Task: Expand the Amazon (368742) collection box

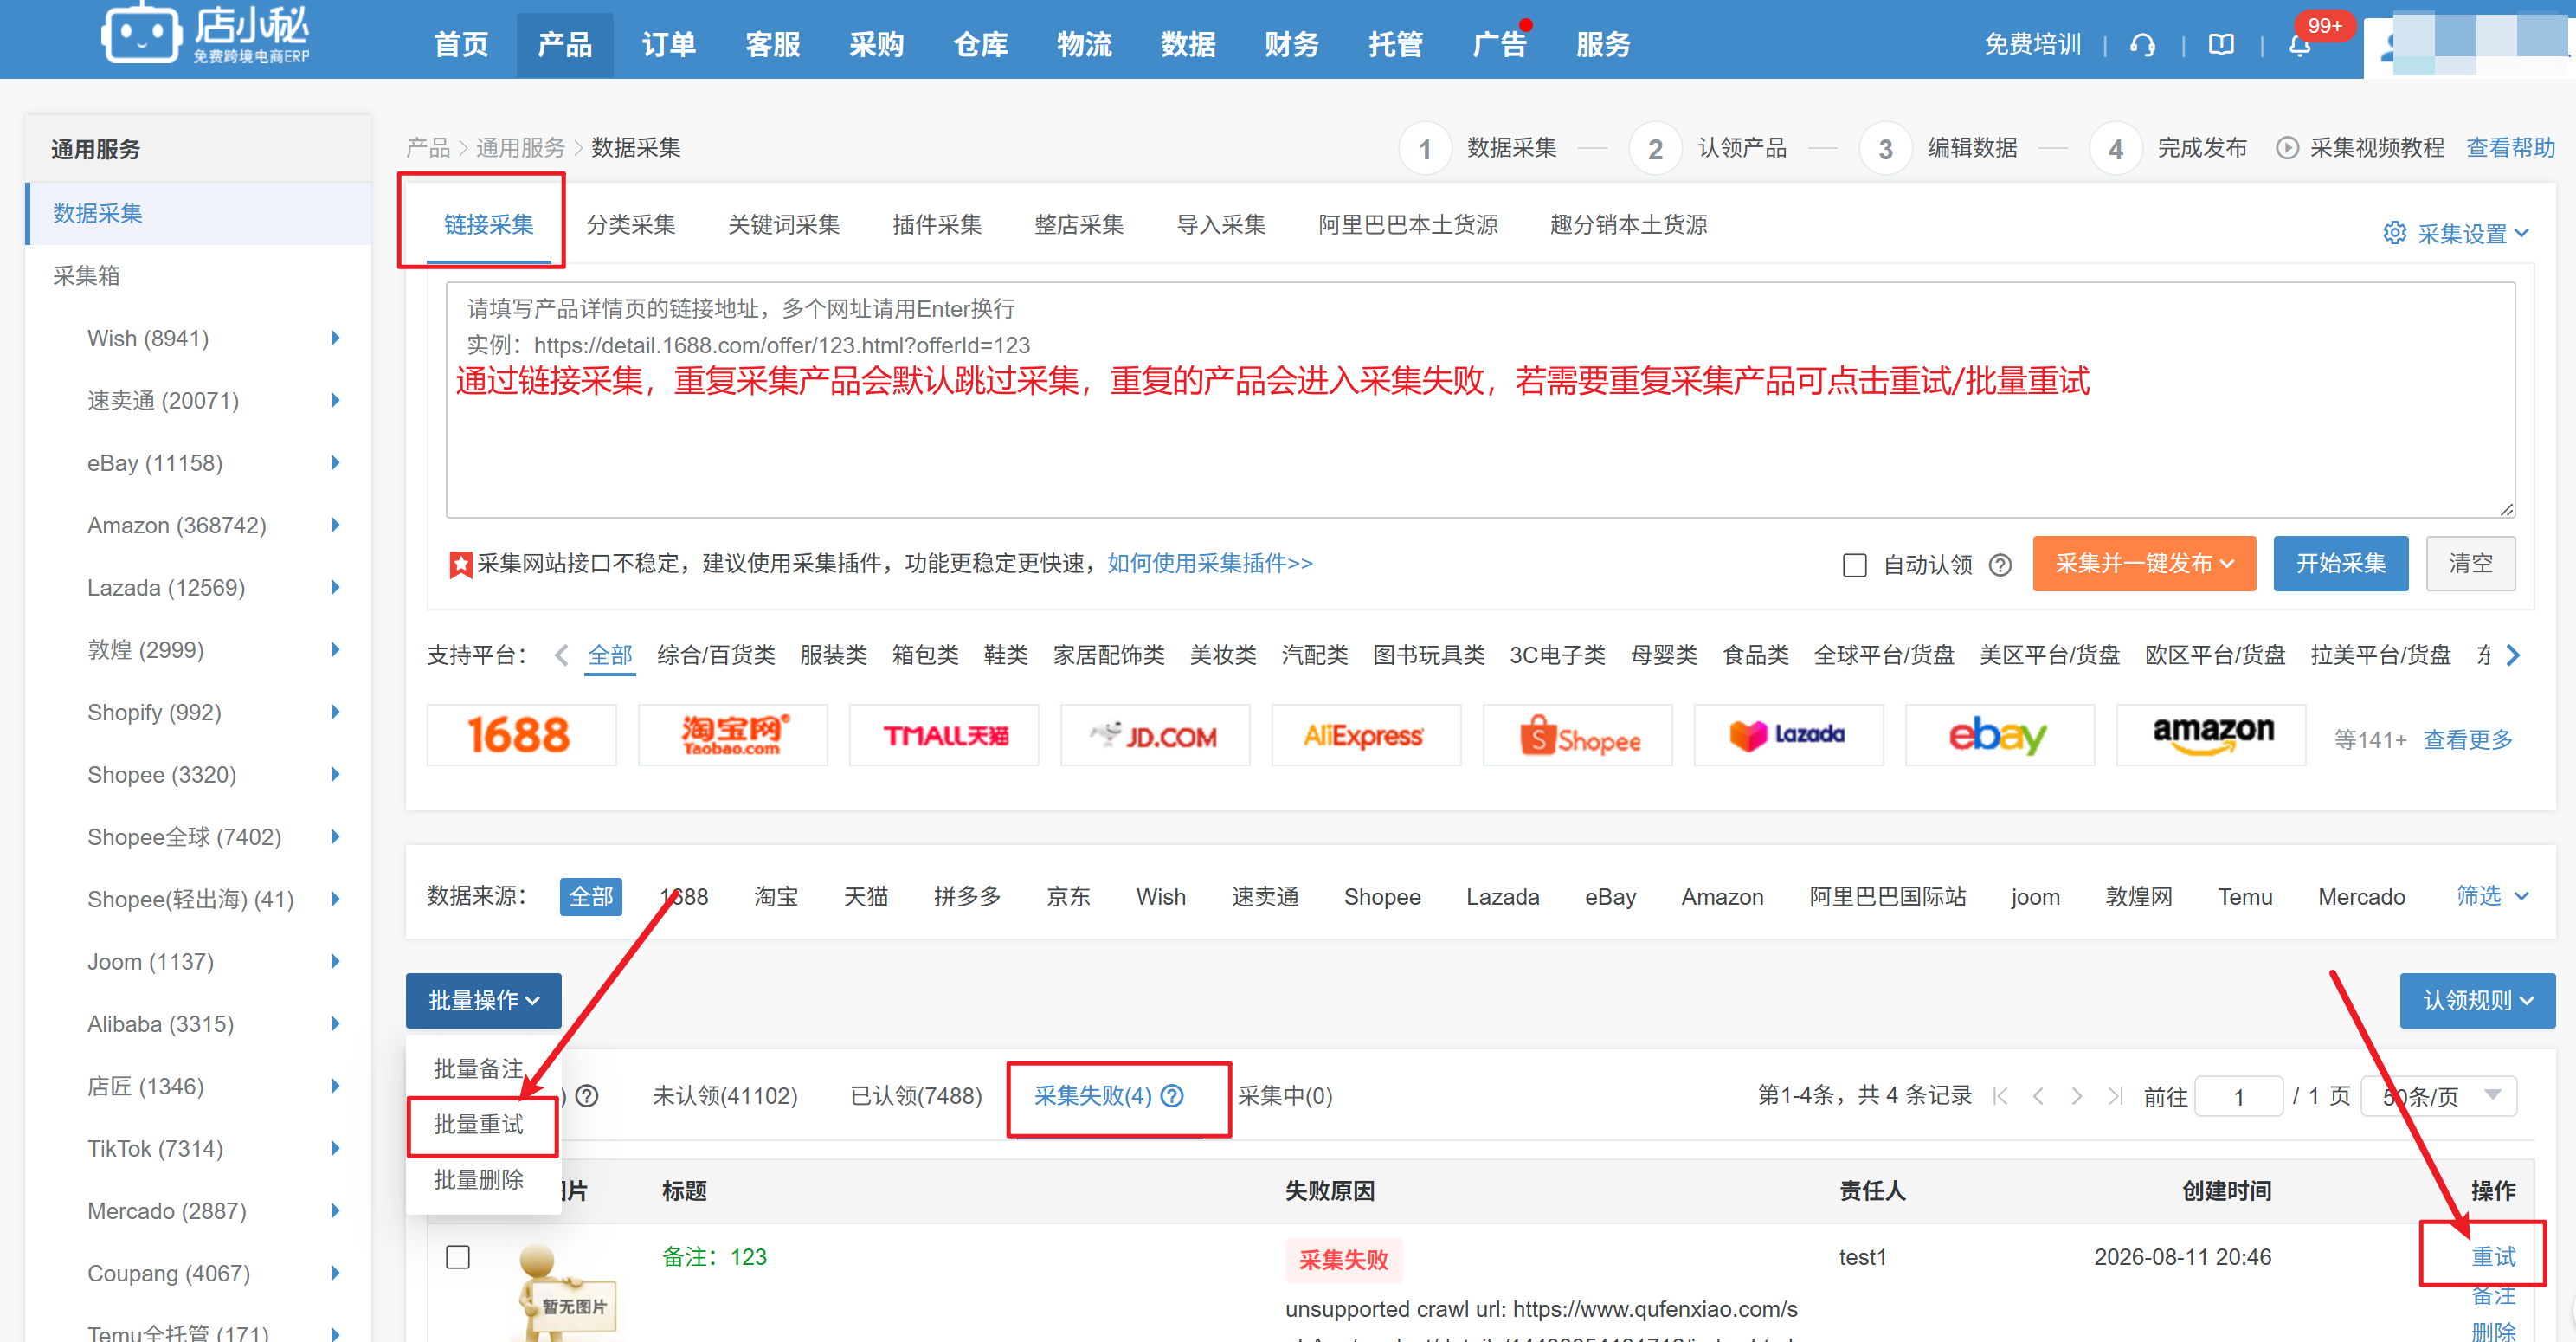Action: click(x=336, y=525)
